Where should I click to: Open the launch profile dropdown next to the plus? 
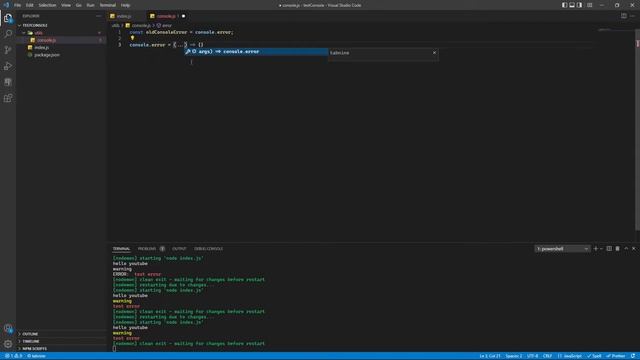pos(601,249)
